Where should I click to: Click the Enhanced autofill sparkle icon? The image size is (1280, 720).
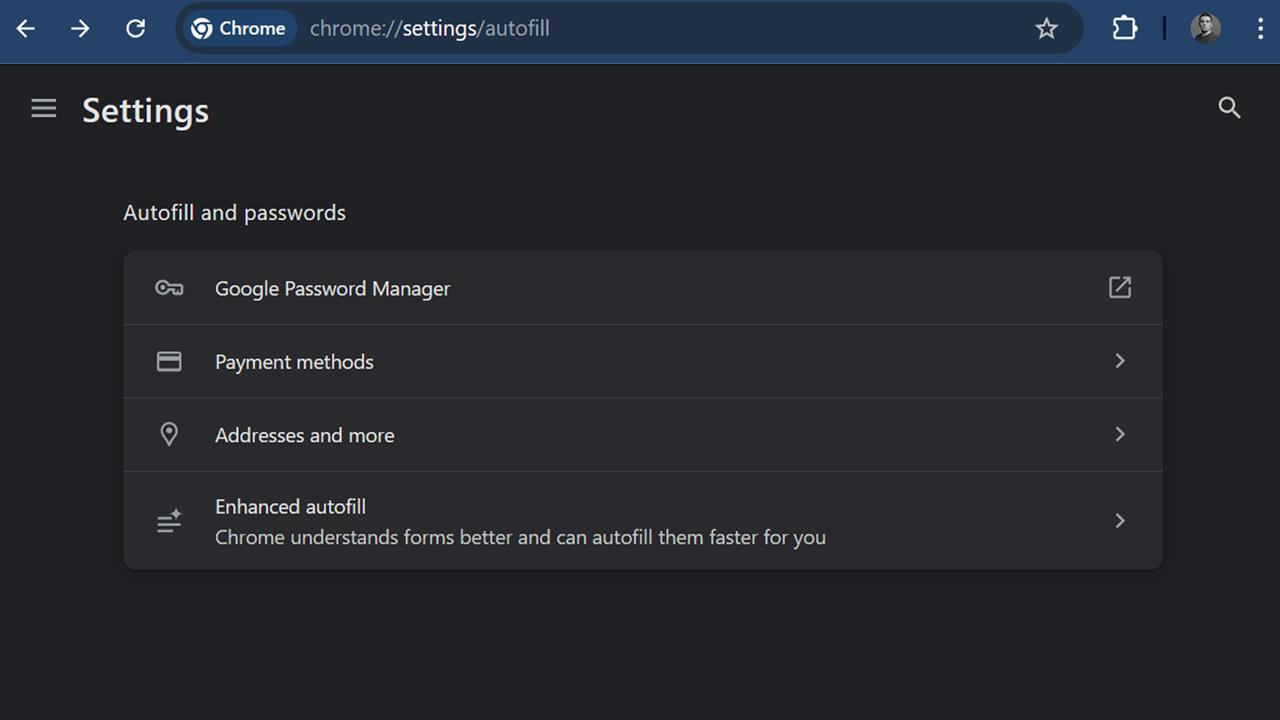tap(169, 521)
